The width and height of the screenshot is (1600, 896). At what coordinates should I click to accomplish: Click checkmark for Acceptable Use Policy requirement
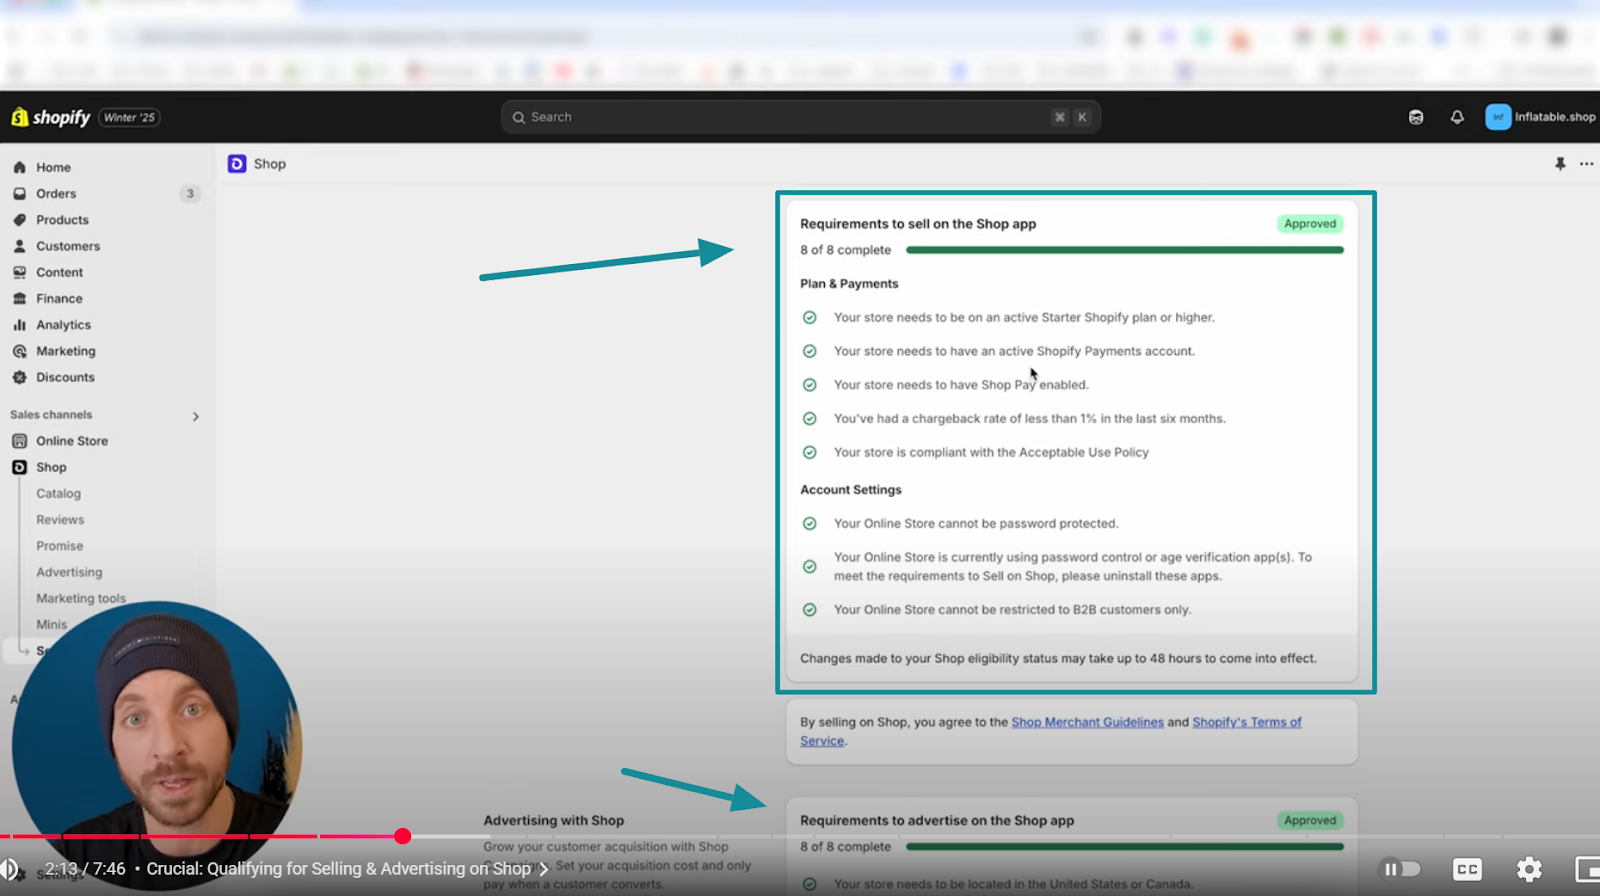click(x=810, y=452)
